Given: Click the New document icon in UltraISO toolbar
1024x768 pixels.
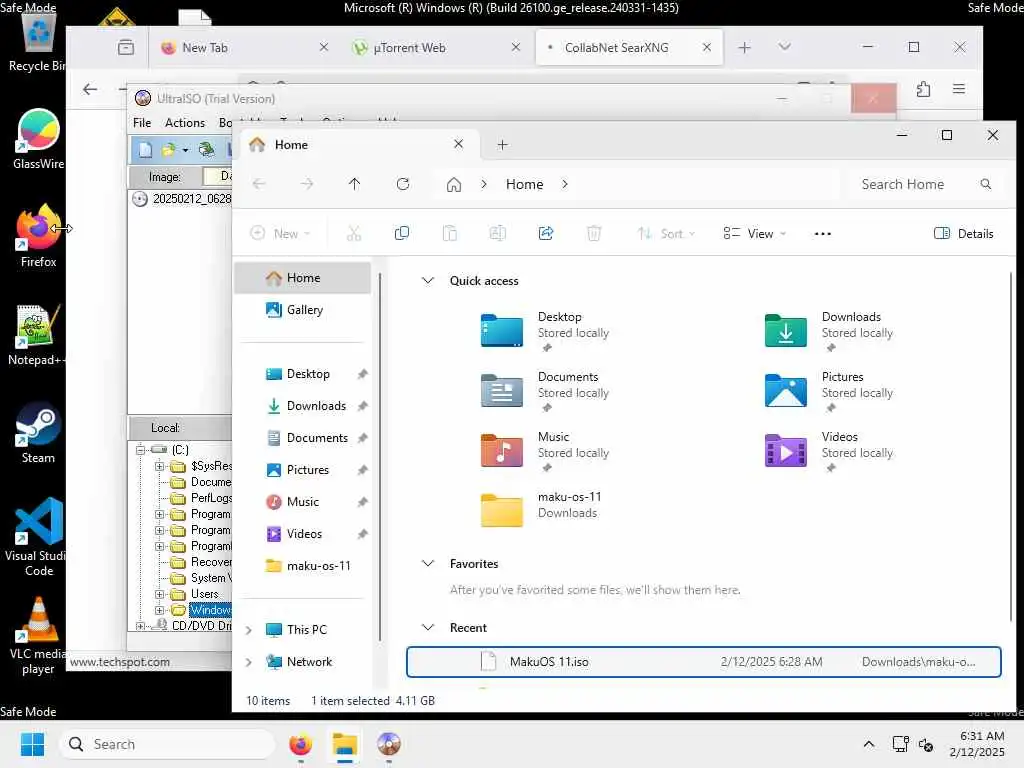Looking at the screenshot, I should (145, 150).
